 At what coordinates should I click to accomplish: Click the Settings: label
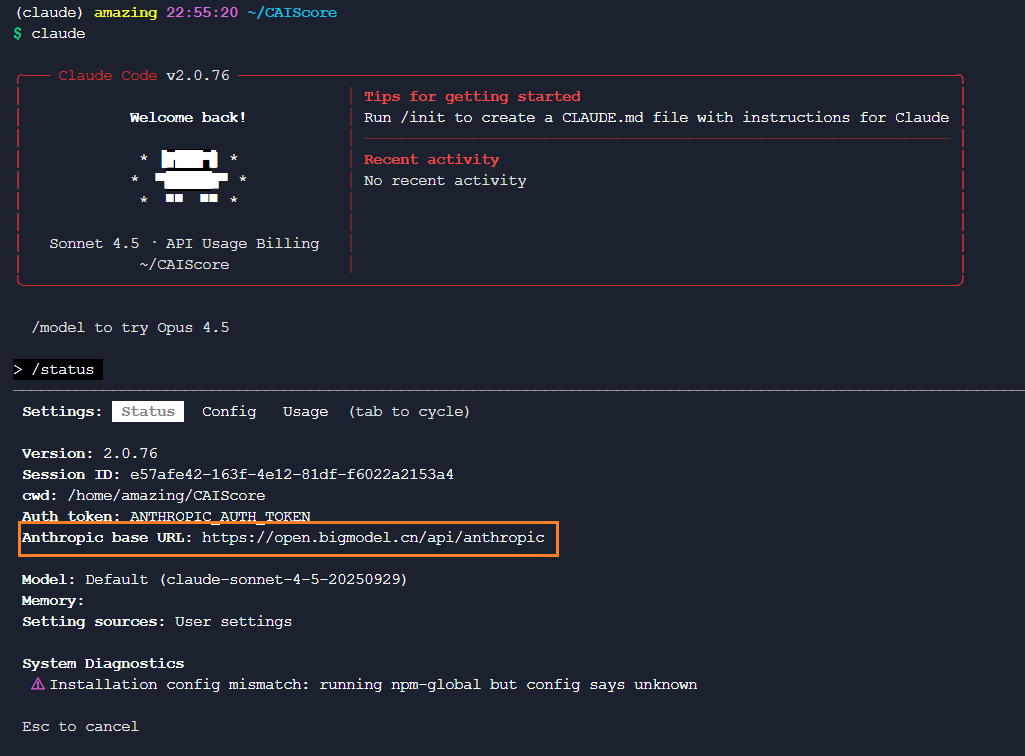point(62,411)
